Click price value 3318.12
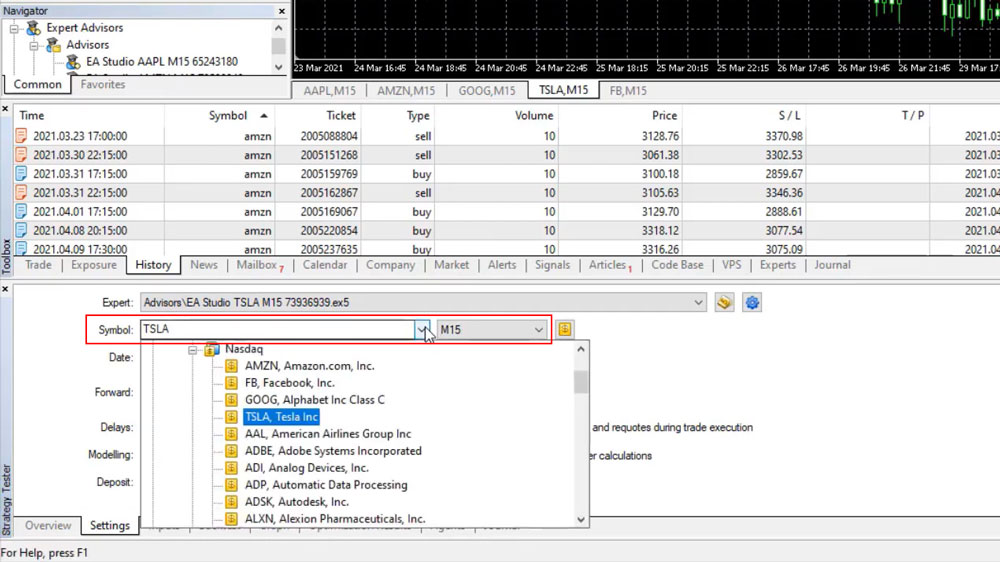Viewport: 1000px width, 562px height. click(x=660, y=230)
